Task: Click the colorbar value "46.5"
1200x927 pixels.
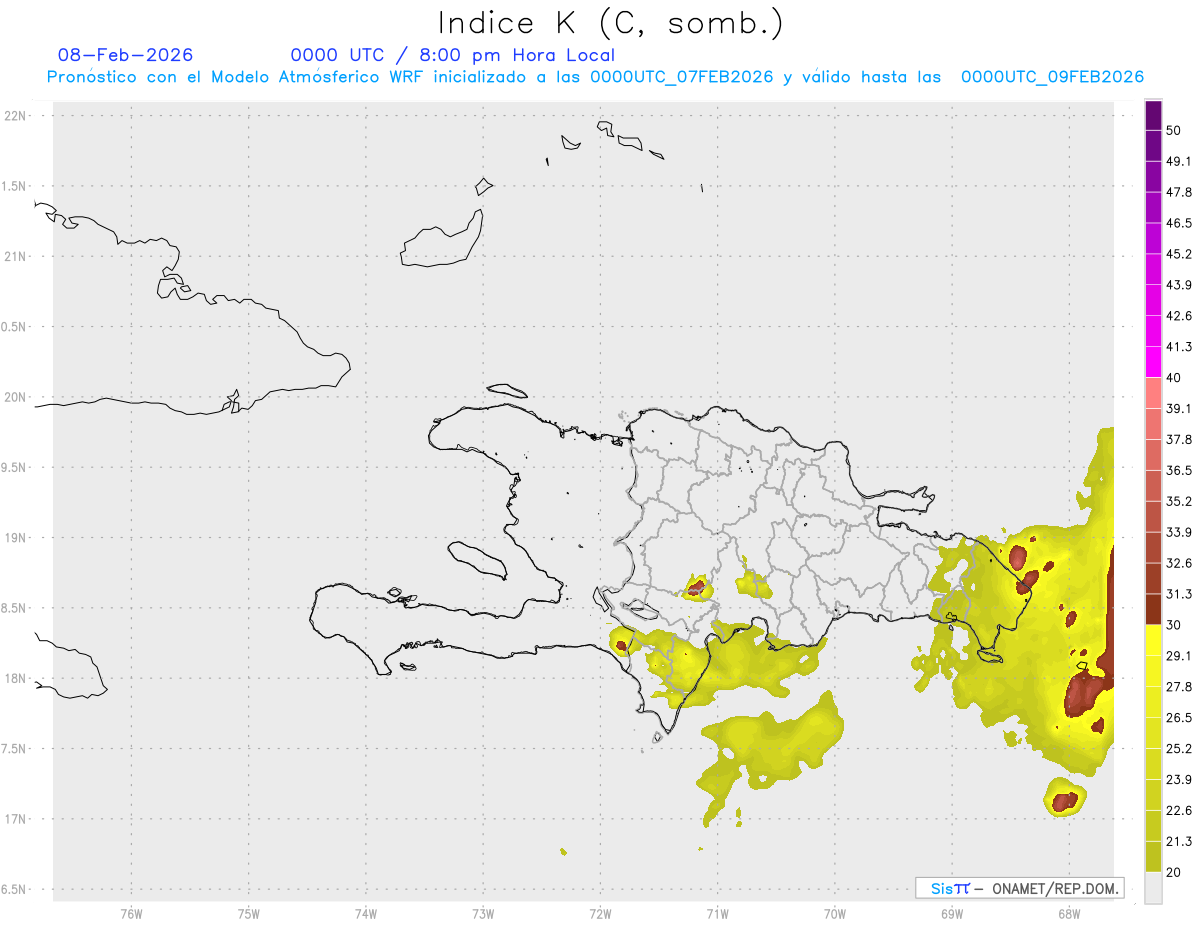Action: click(1179, 223)
